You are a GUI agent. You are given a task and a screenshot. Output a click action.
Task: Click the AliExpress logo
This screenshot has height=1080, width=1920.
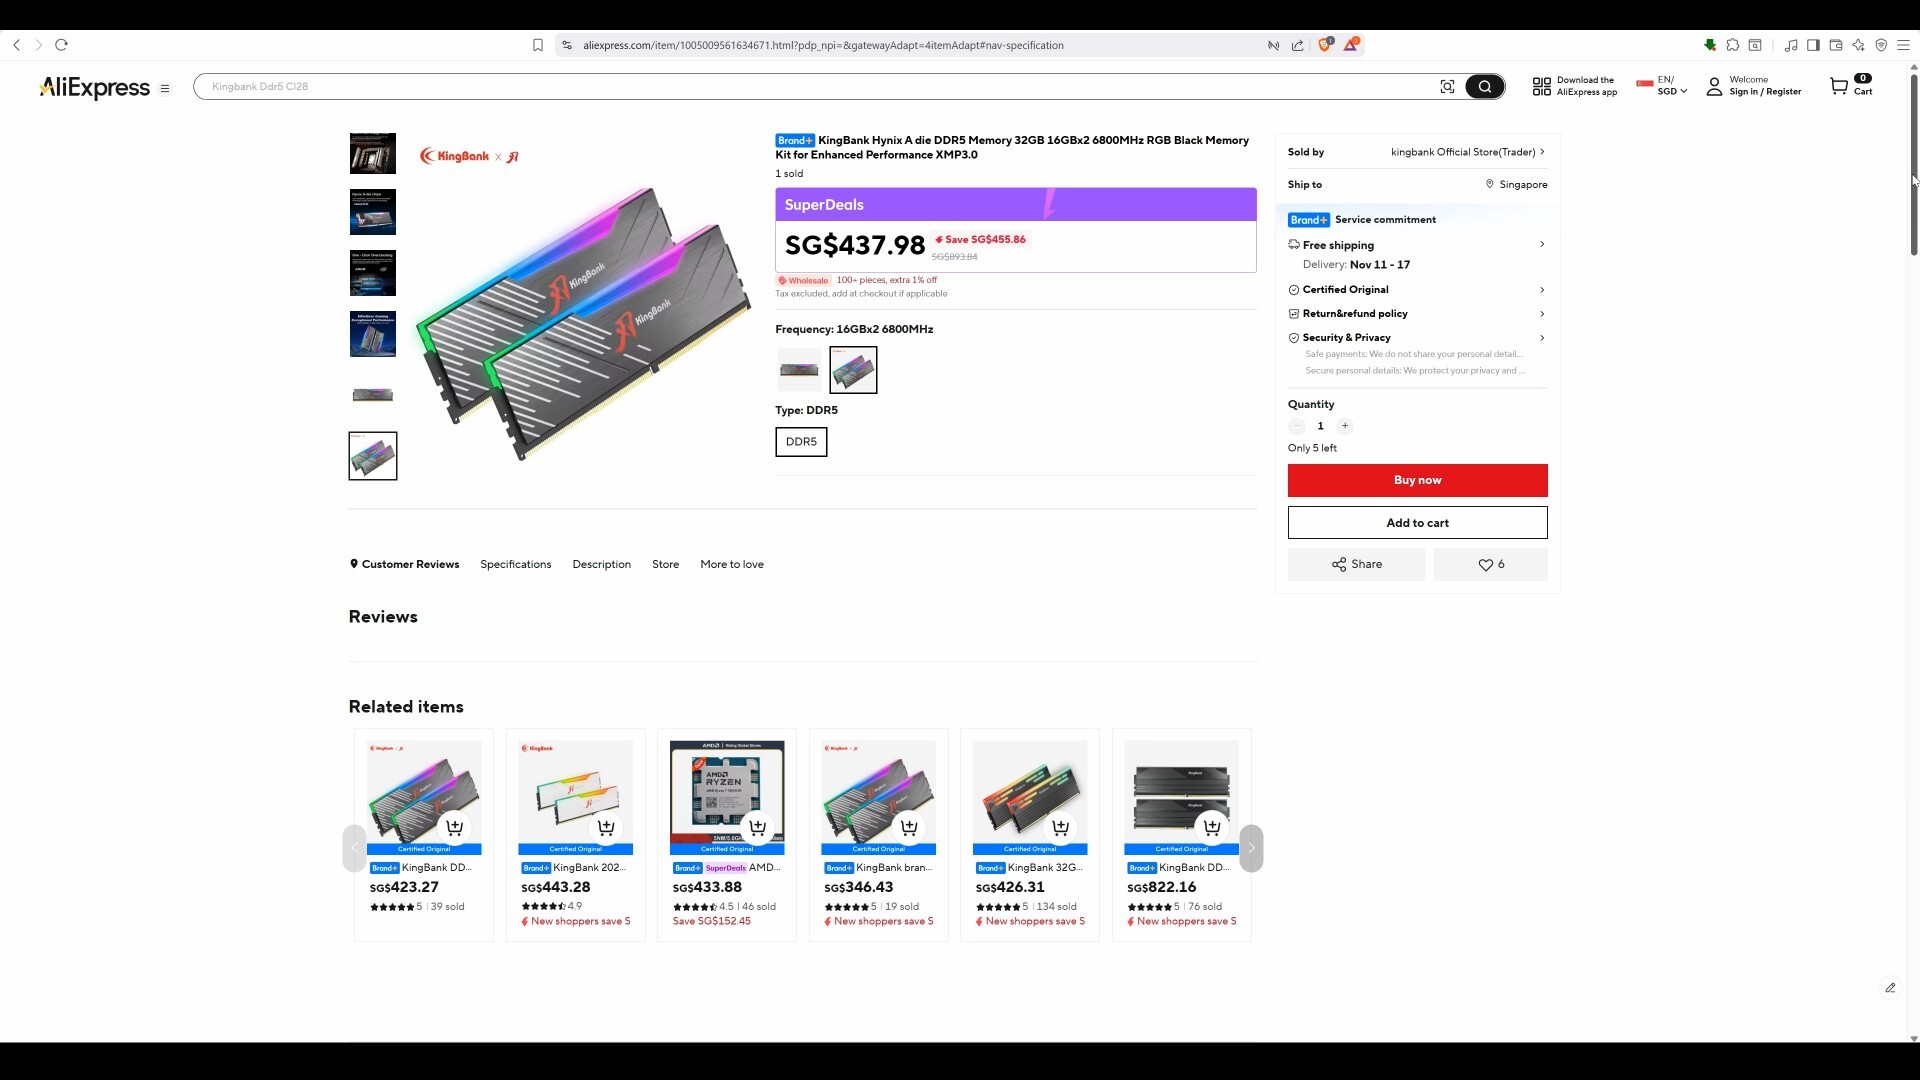[x=94, y=88]
